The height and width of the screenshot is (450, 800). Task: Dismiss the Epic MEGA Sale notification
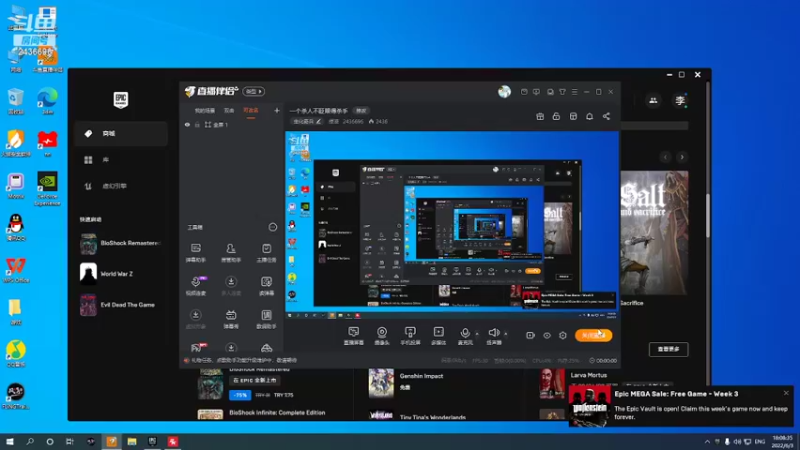[786, 393]
